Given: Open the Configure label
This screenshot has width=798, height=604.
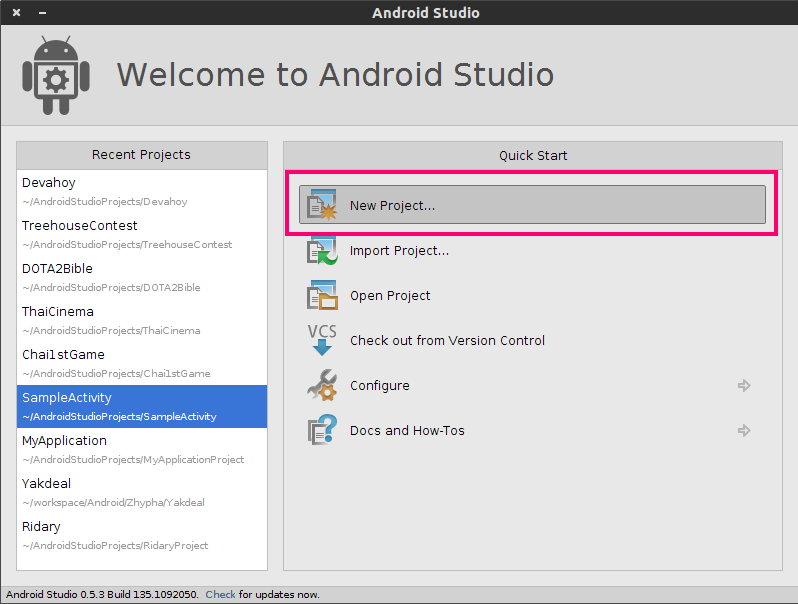Looking at the screenshot, I should coord(380,386).
